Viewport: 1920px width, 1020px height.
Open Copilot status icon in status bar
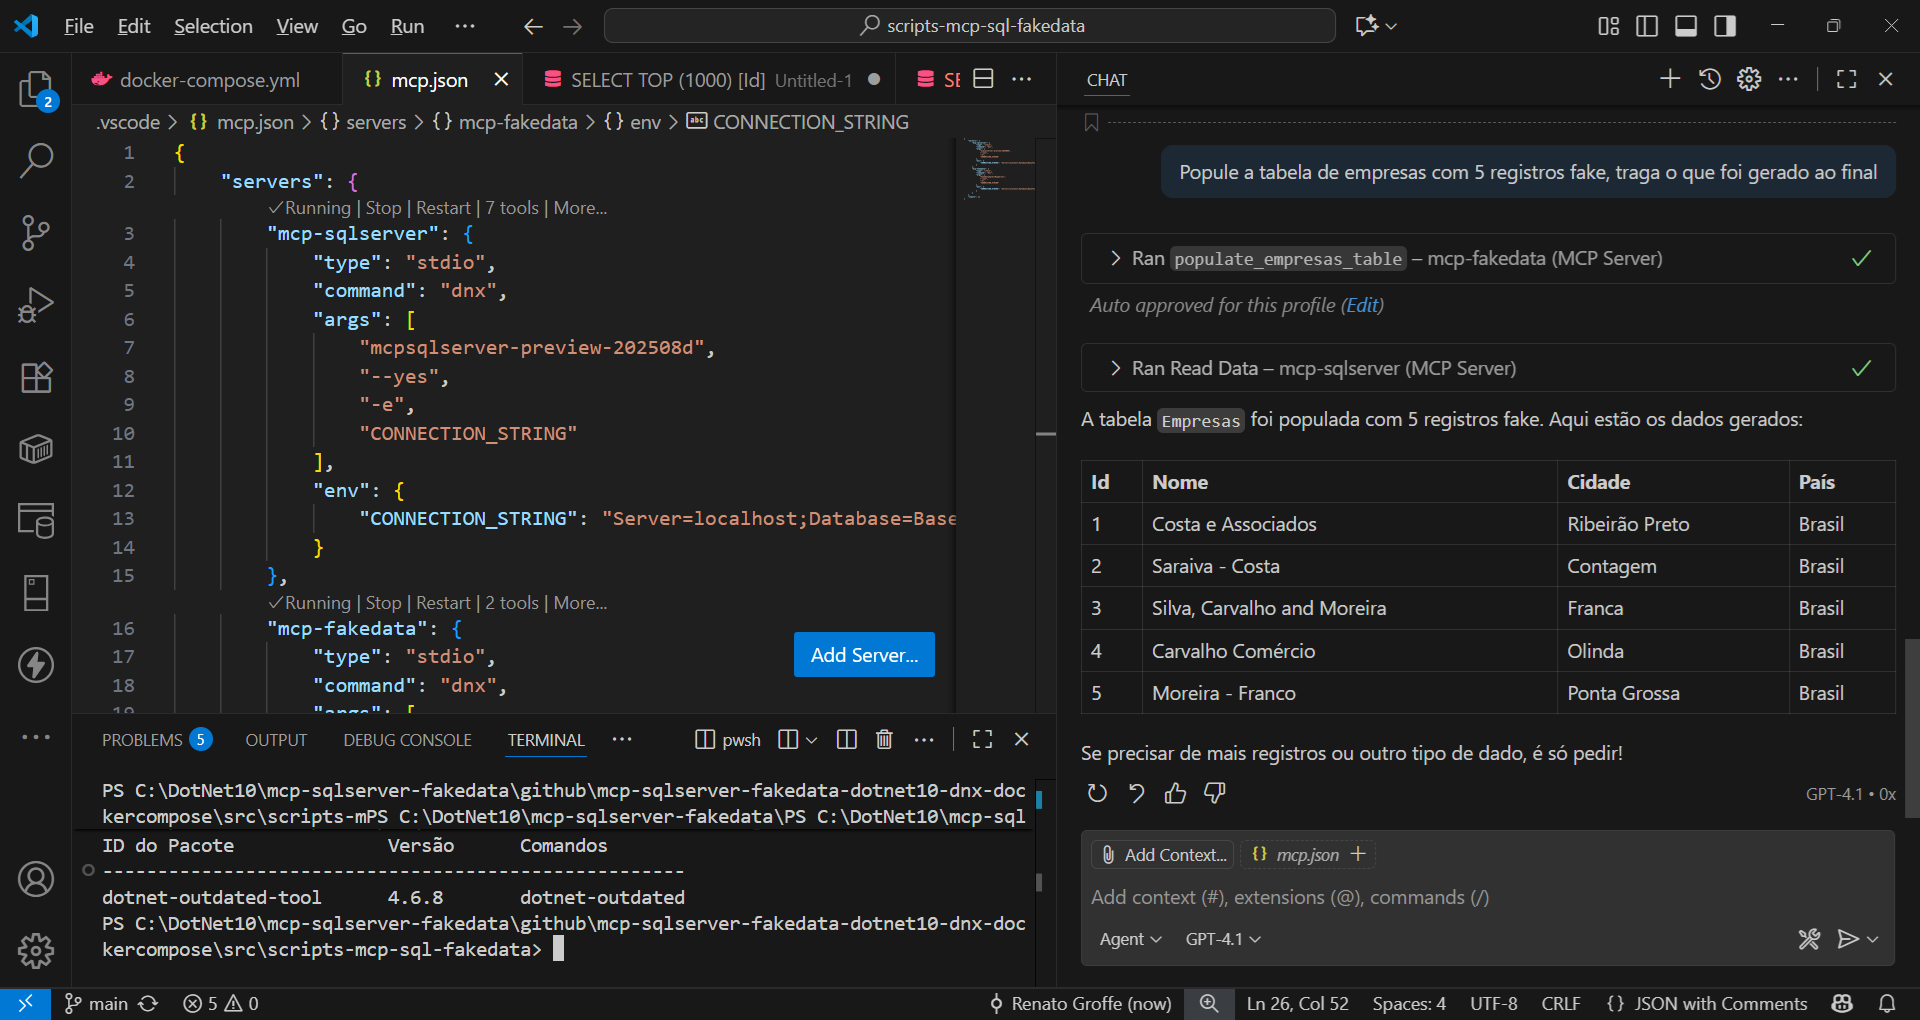point(1842,1003)
